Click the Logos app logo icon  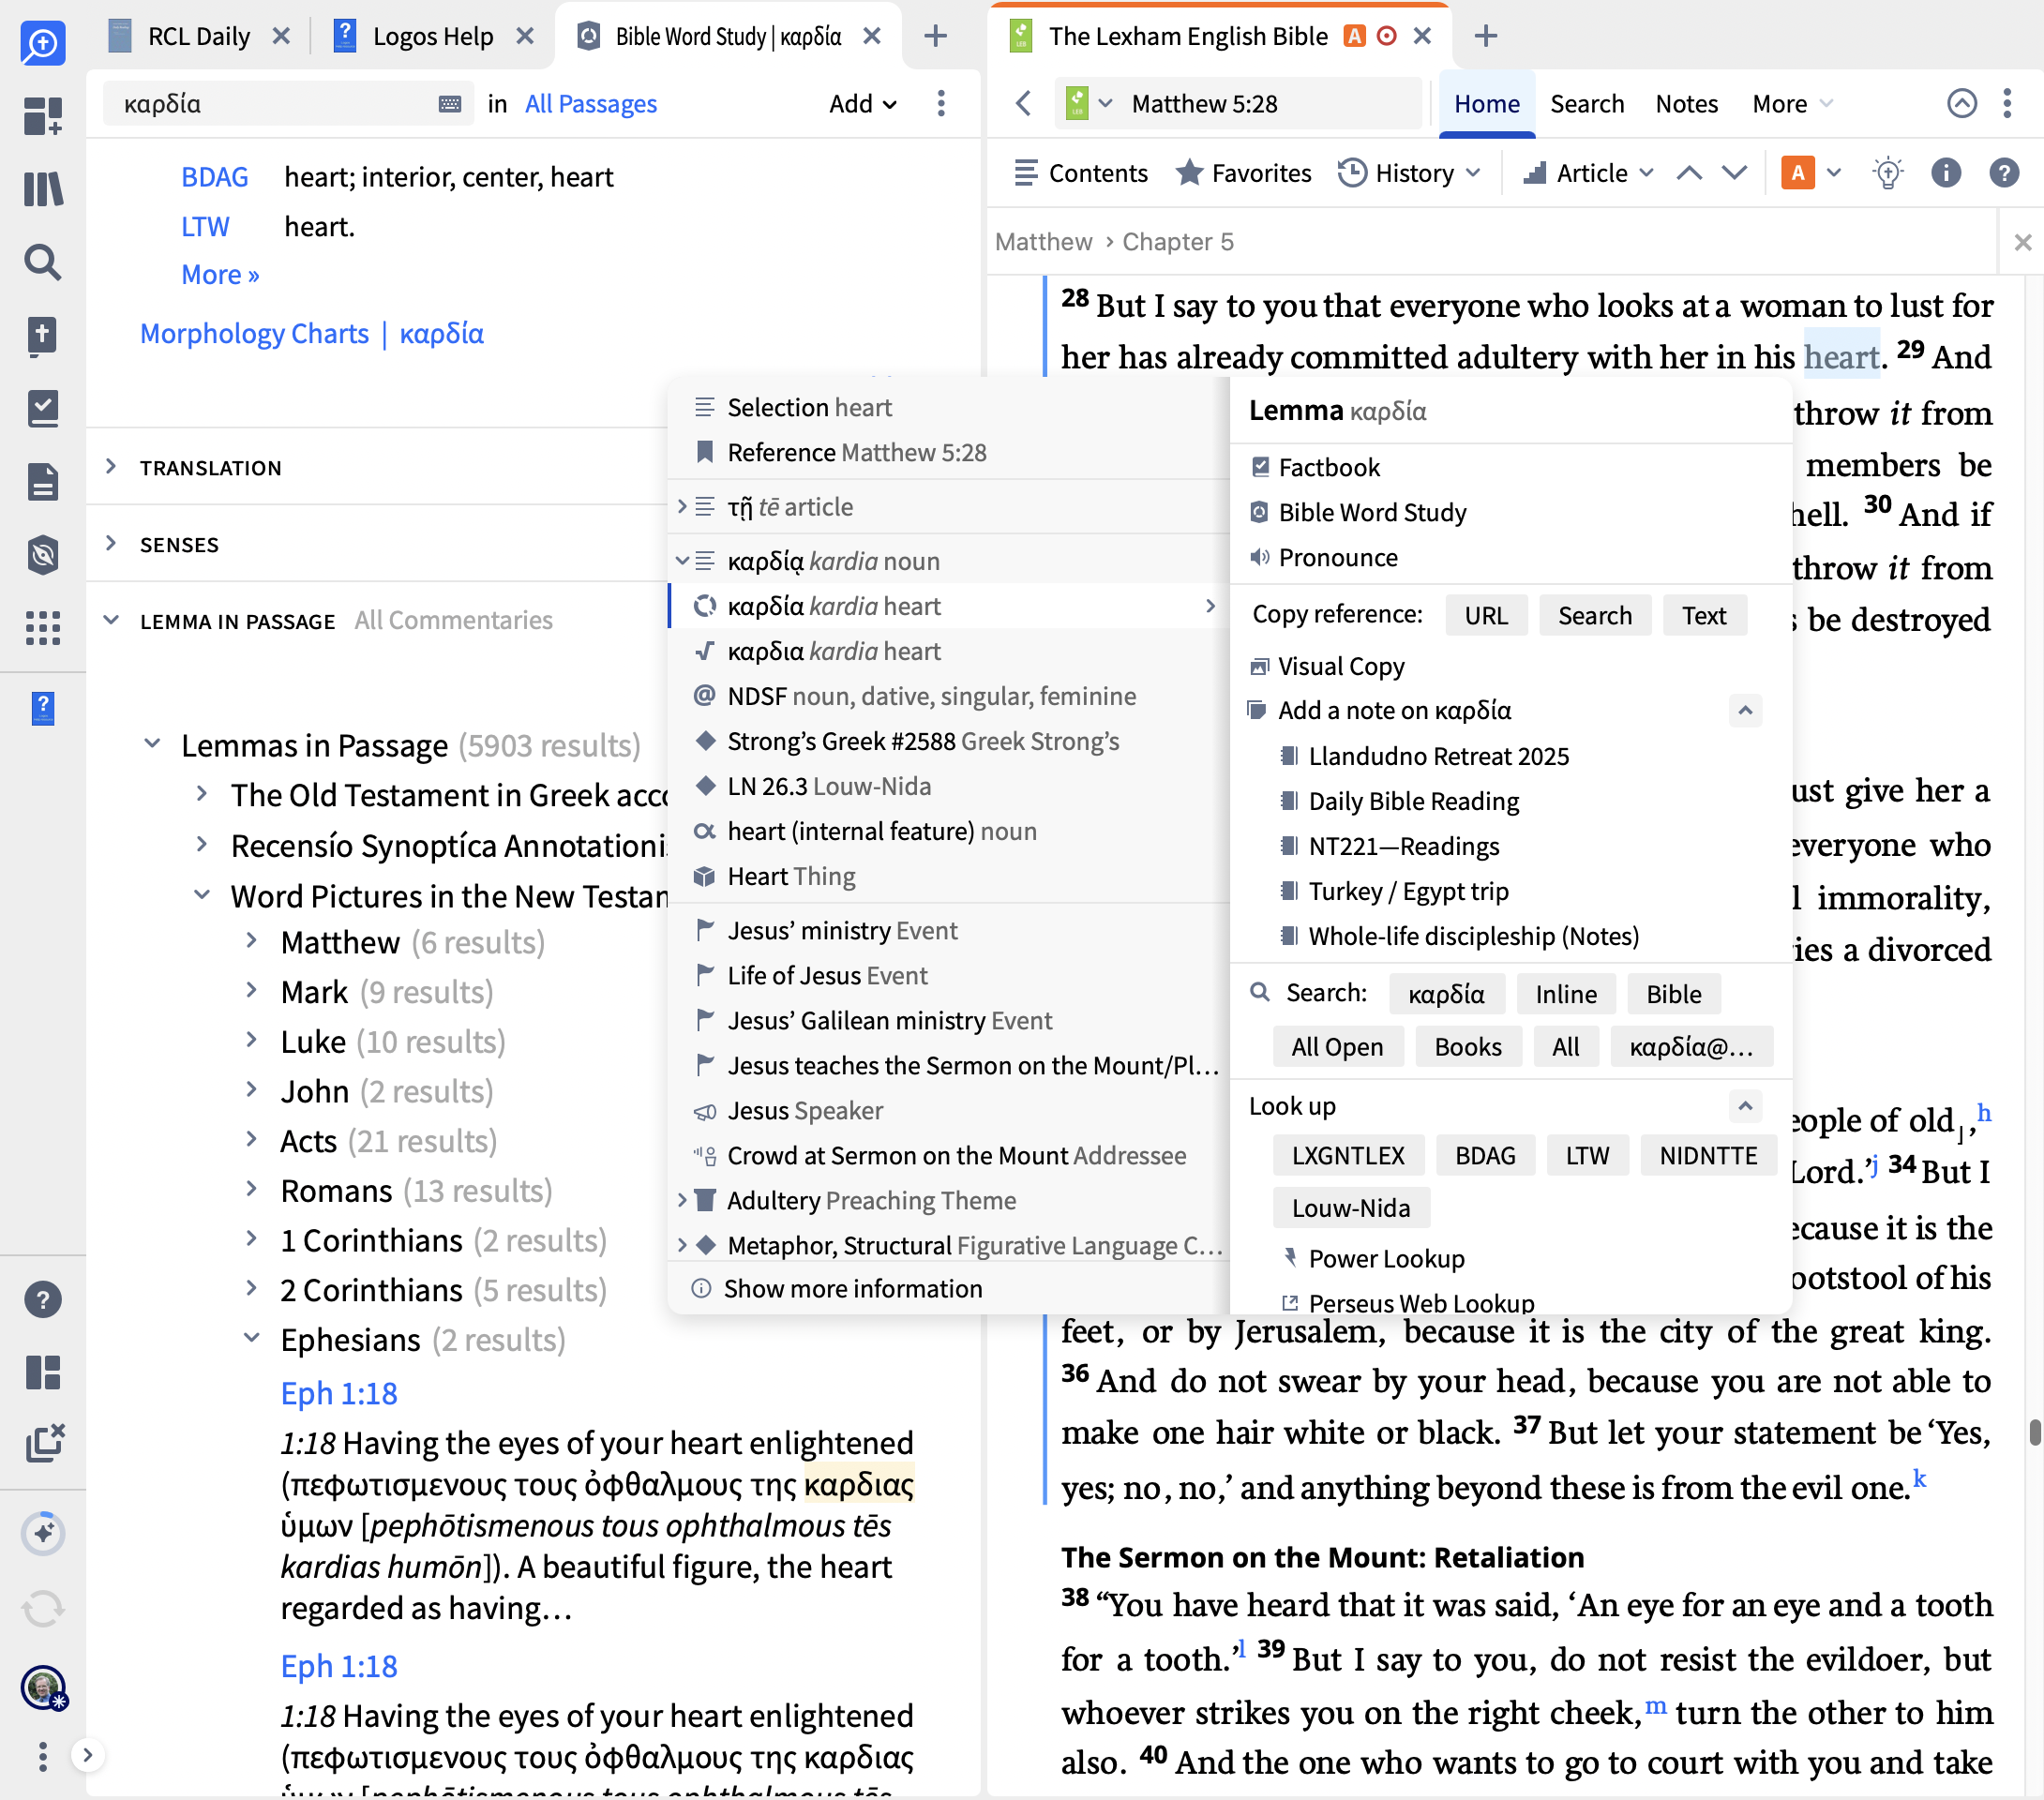pos(43,43)
